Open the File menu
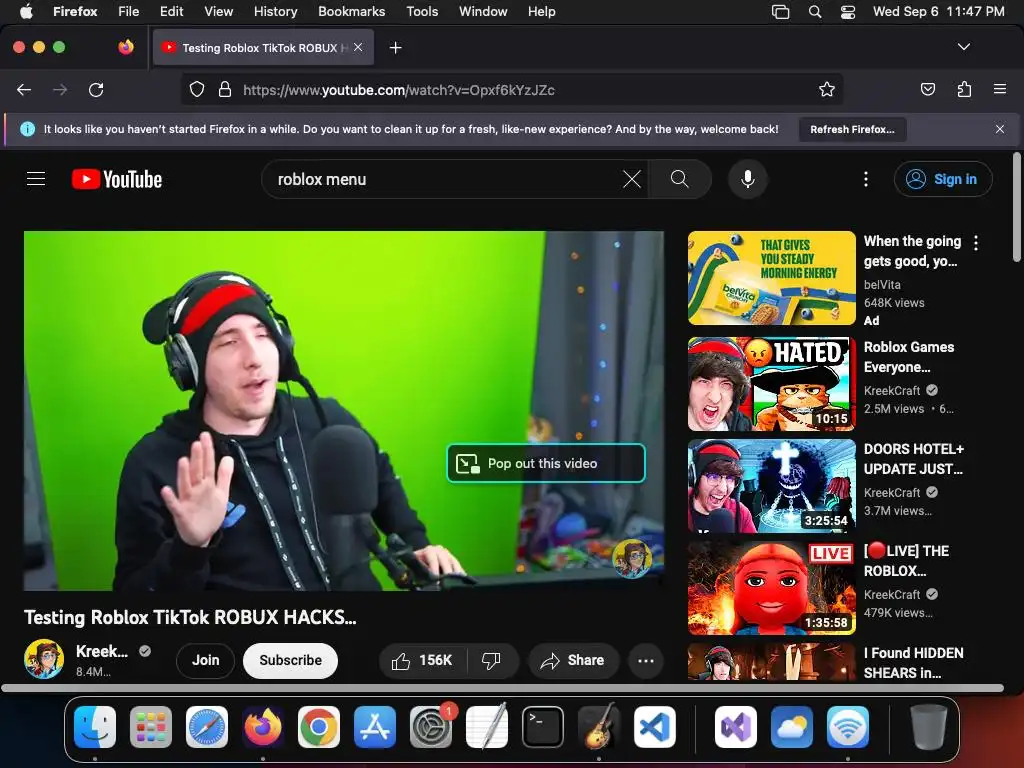The height and width of the screenshot is (768, 1024). (x=128, y=12)
